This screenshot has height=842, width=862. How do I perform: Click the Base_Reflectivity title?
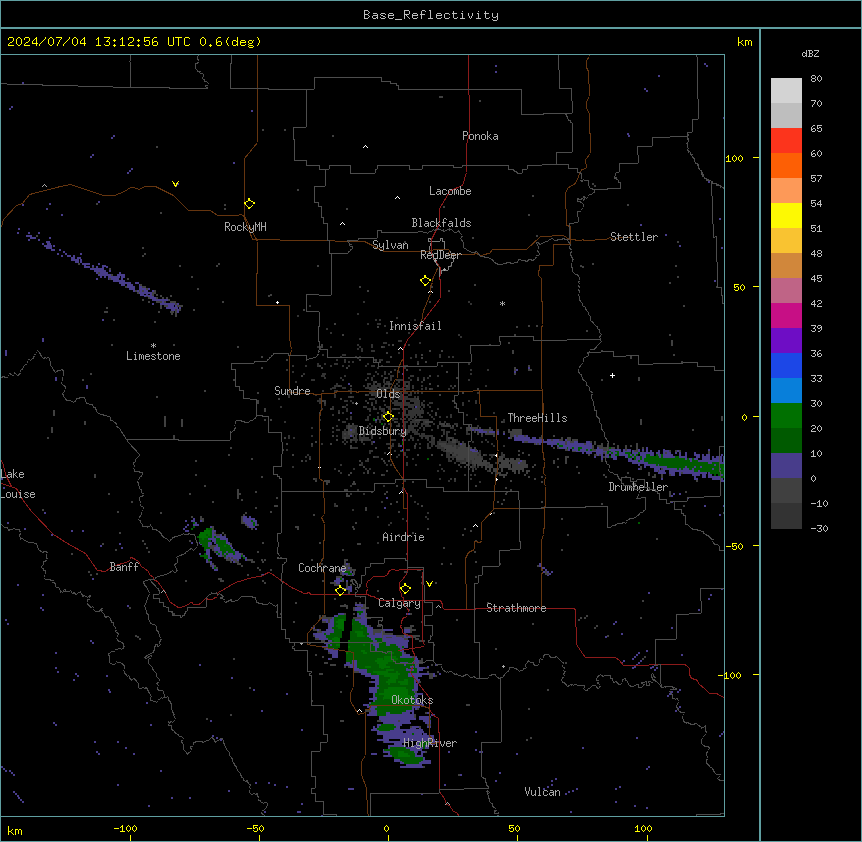(431, 15)
